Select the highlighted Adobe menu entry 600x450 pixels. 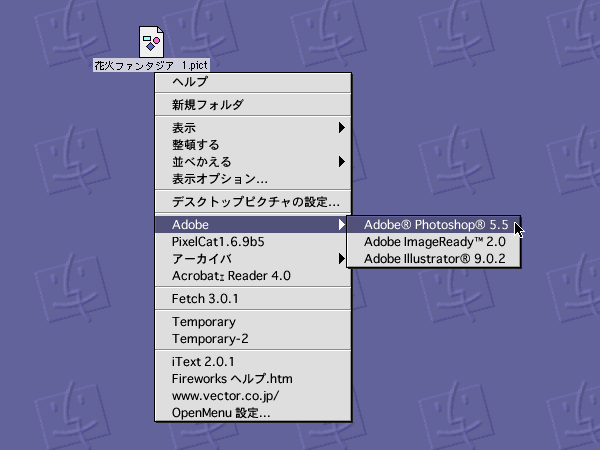(x=253, y=225)
